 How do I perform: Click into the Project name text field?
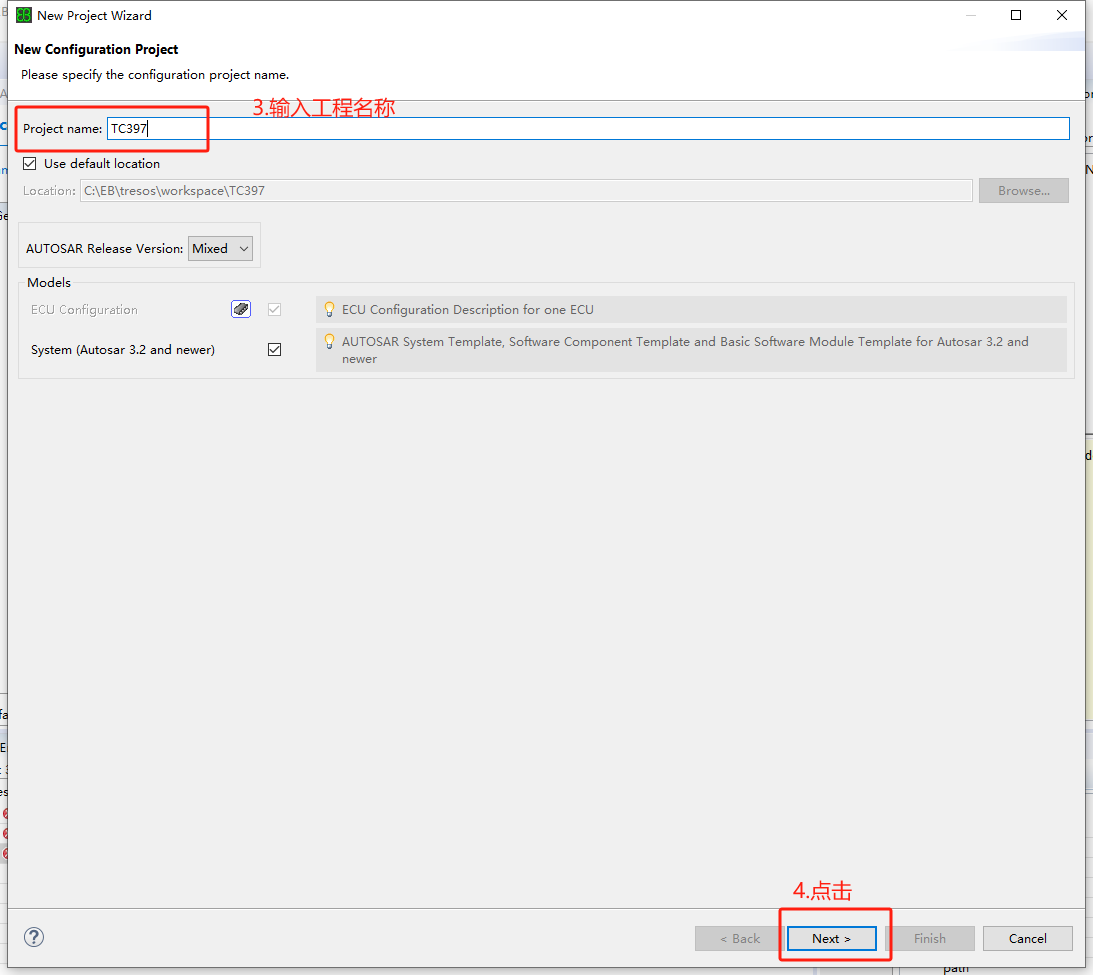point(588,128)
